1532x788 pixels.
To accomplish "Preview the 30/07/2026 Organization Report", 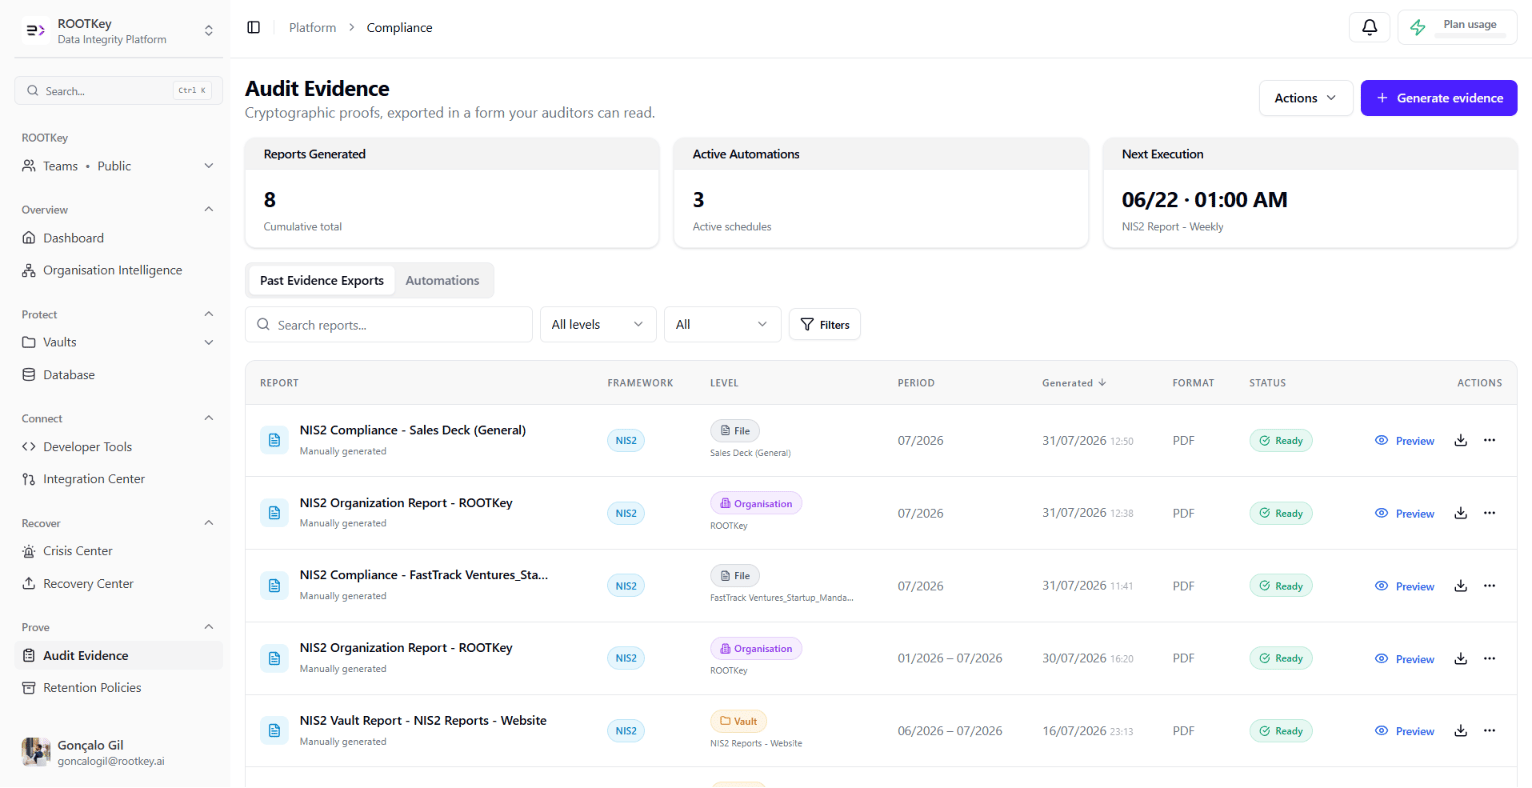I will coord(1405,659).
